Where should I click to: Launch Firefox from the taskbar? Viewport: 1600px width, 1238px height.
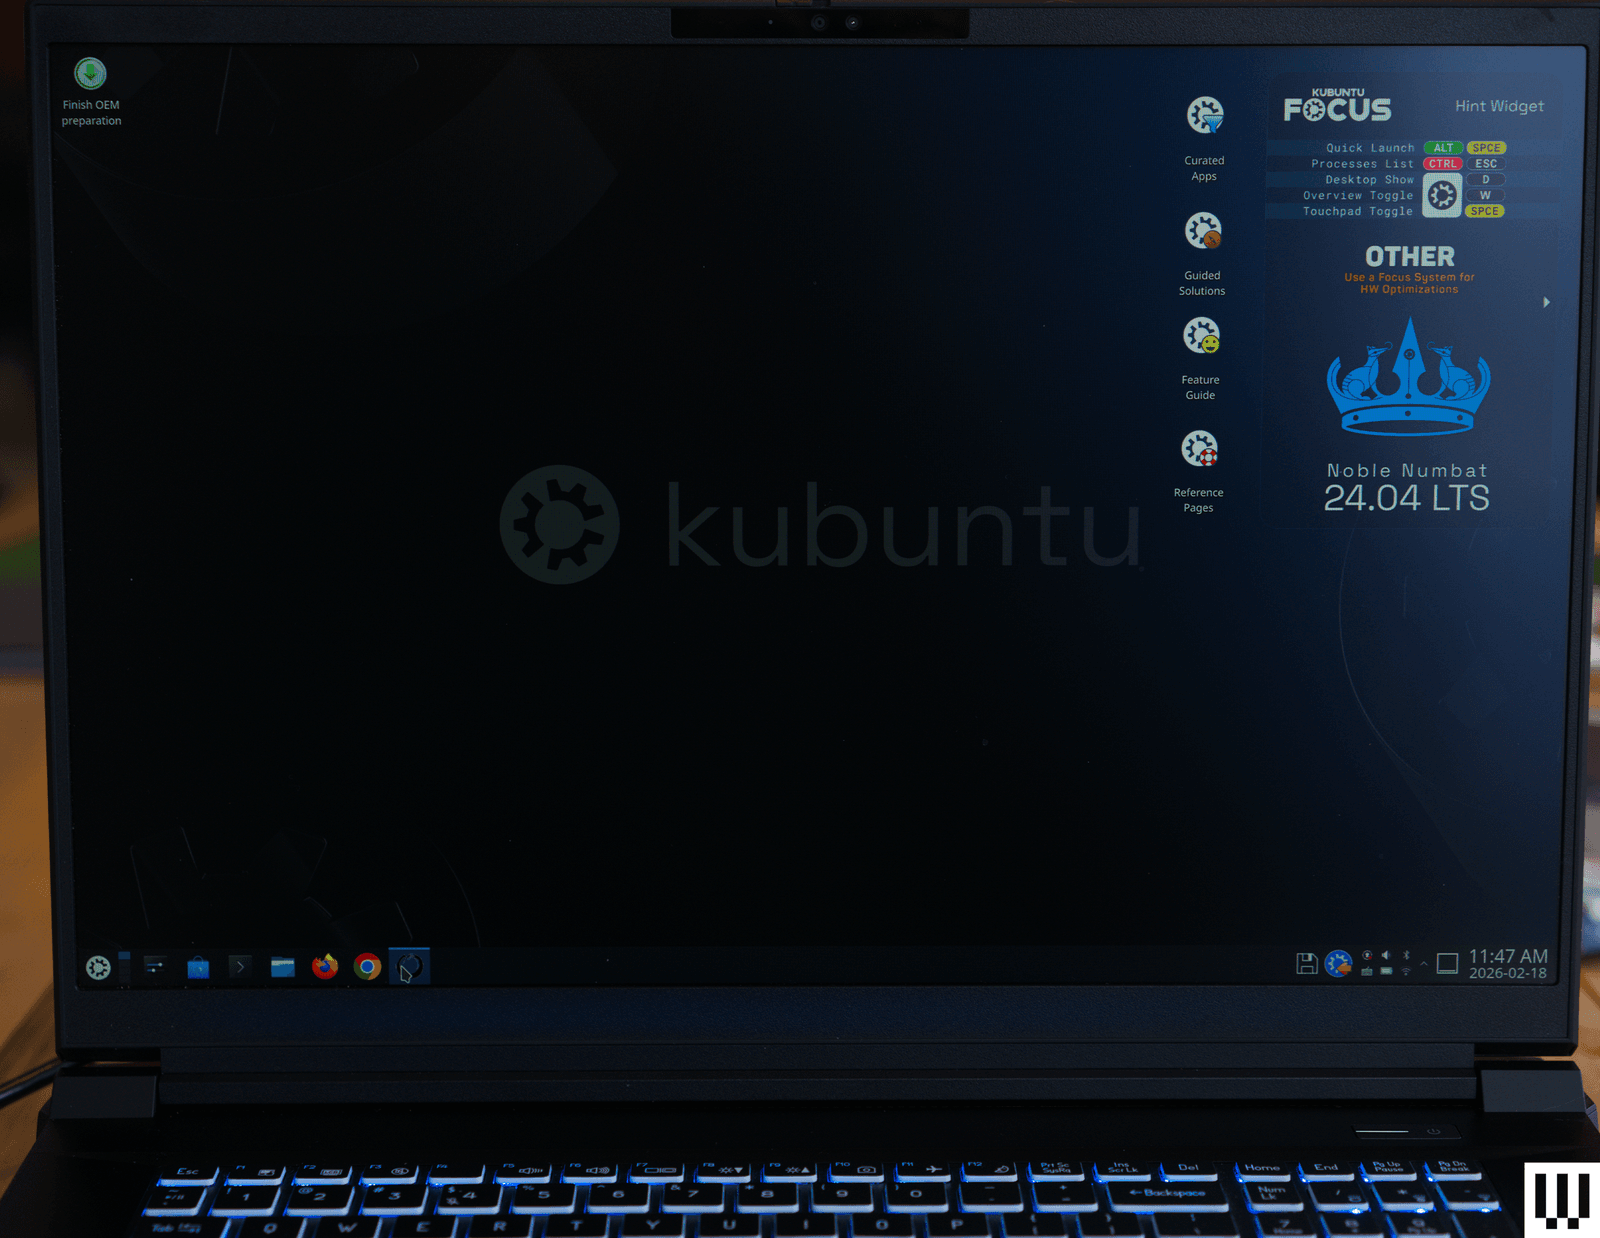[x=325, y=967]
